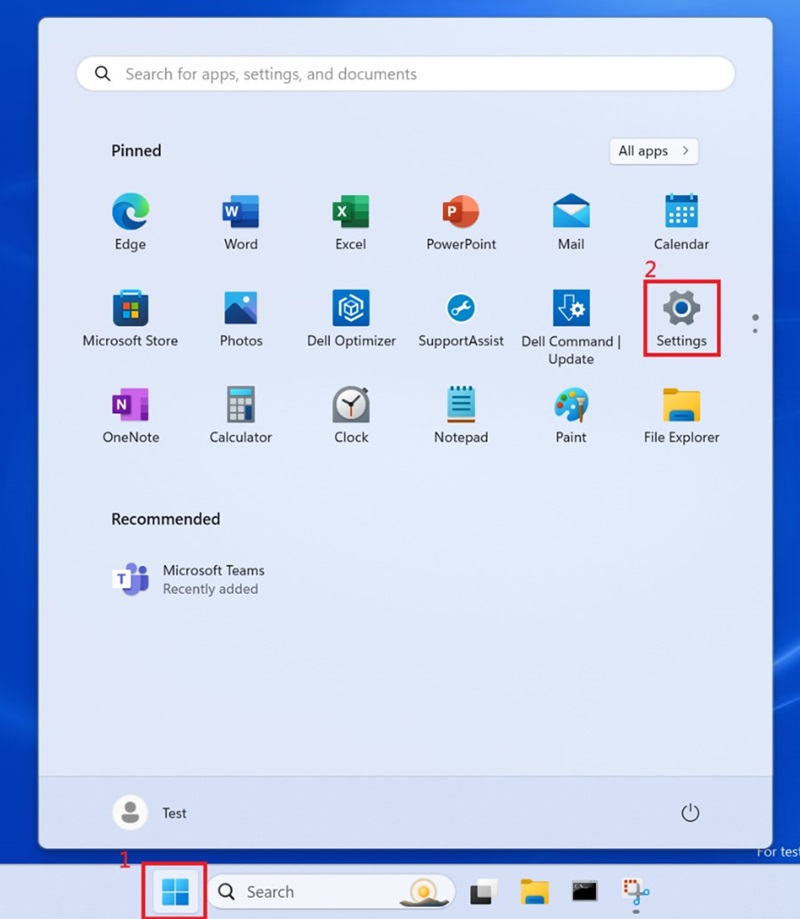The image size is (800, 919).
Task: Expand the All apps list
Action: click(653, 151)
